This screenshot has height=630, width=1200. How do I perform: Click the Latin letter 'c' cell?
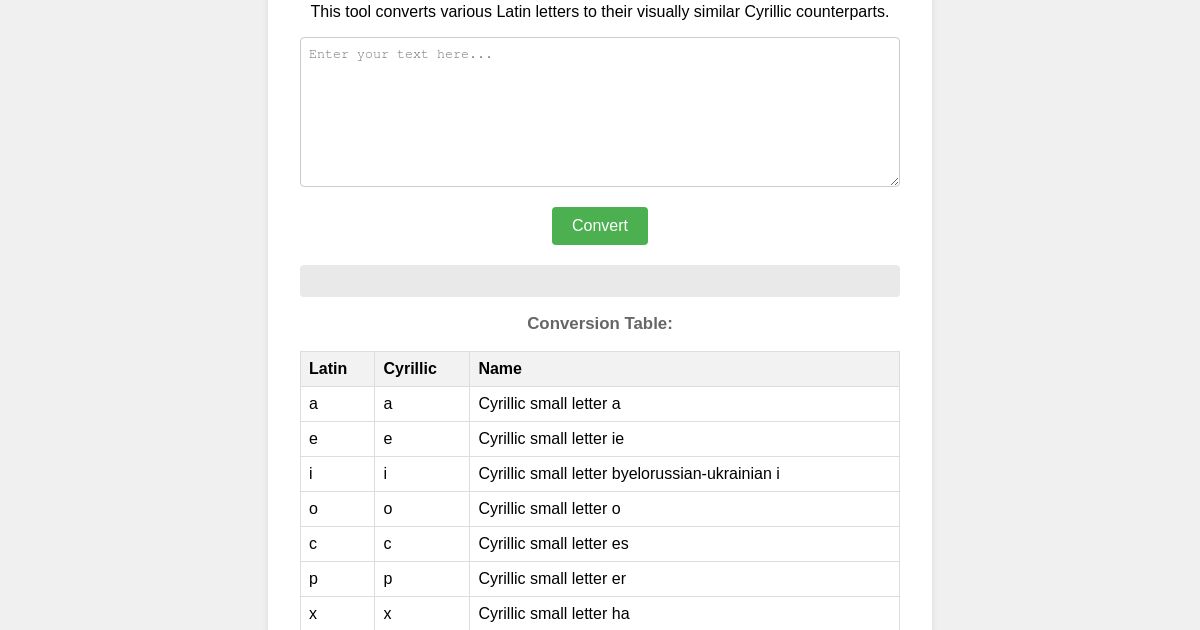click(313, 544)
